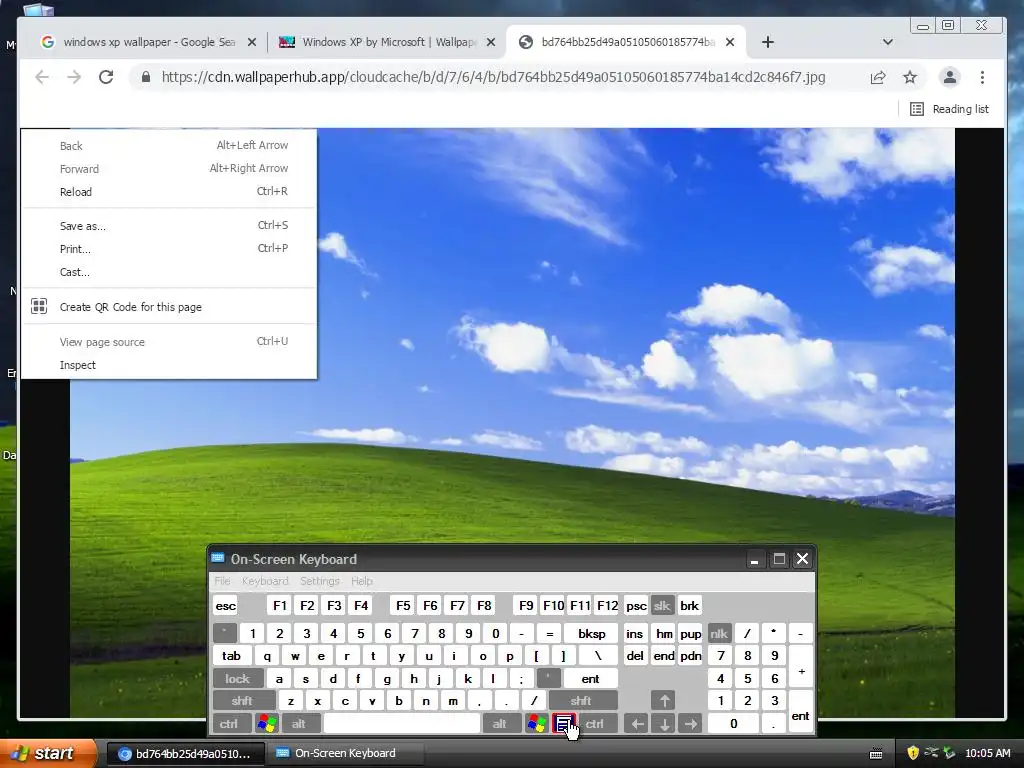Image resolution: width=1024 pixels, height=768 pixels.
Task: Click the psc (print screen) key
Action: [635, 605]
